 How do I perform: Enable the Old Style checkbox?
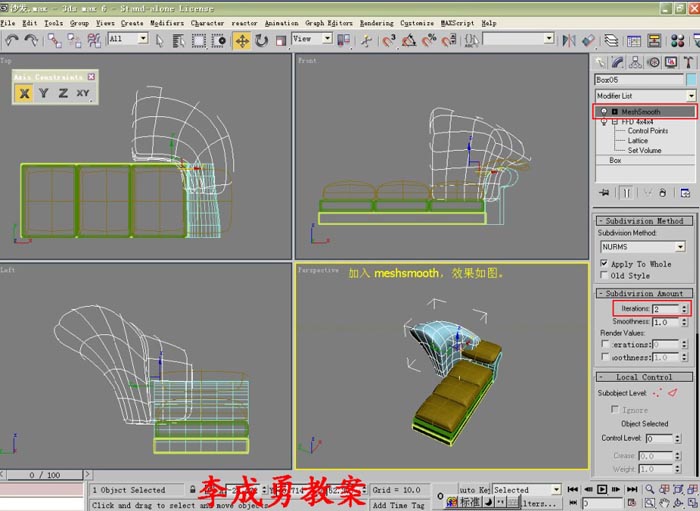click(x=604, y=275)
